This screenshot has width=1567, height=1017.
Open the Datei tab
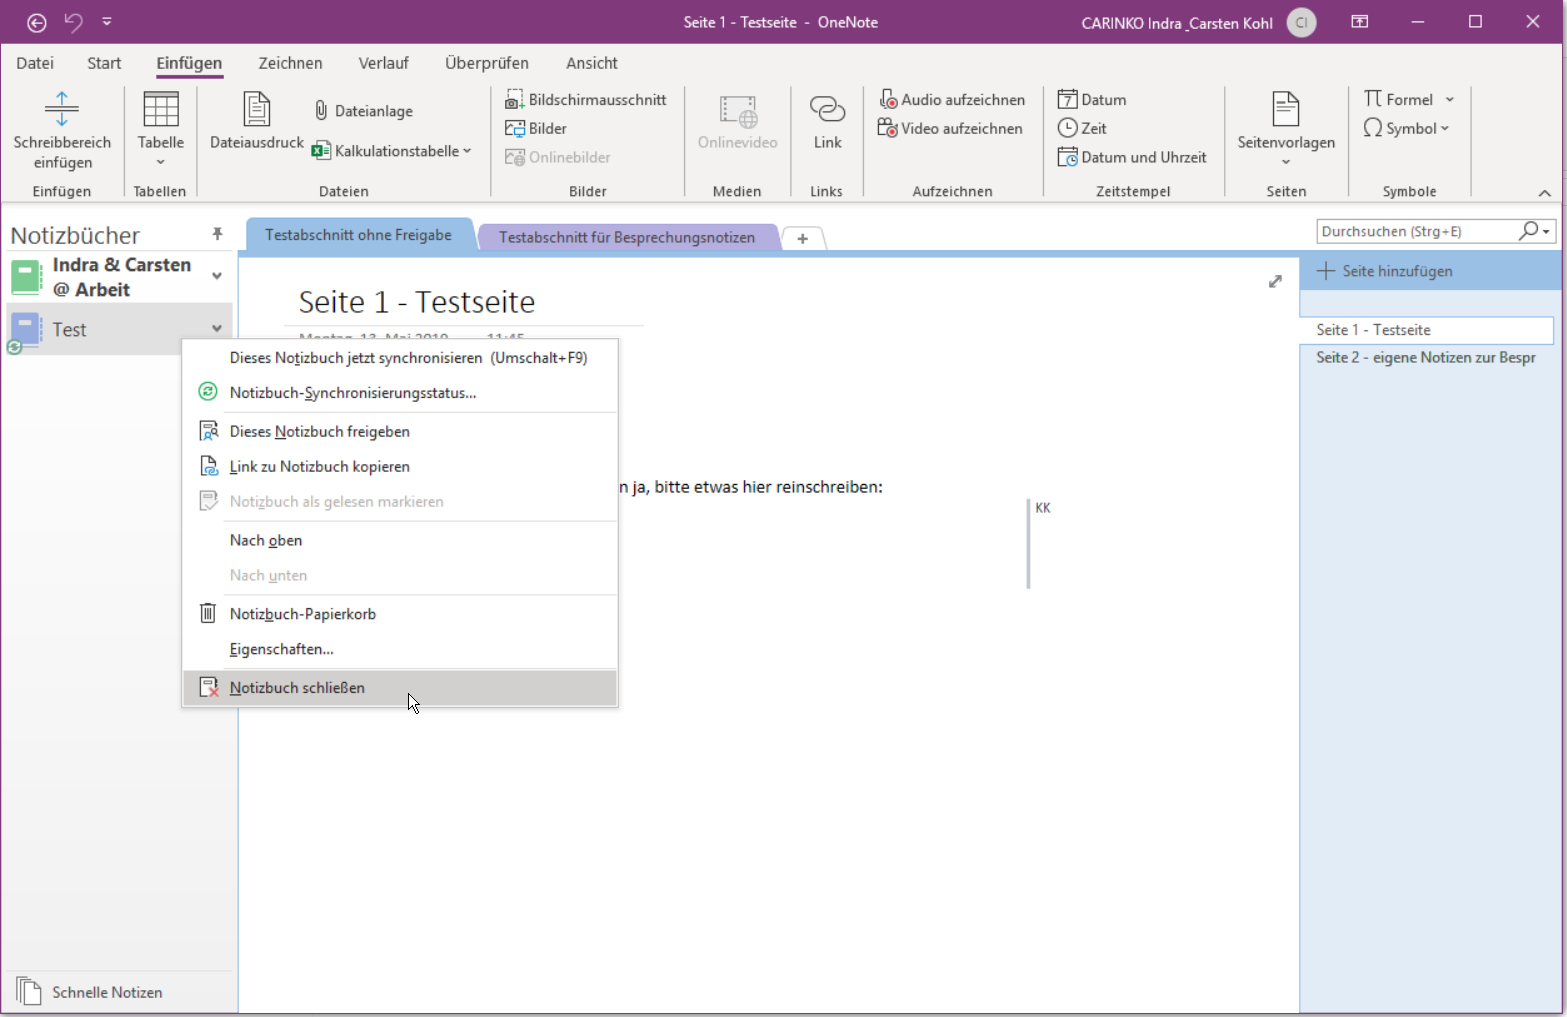pyautogui.click(x=35, y=63)
